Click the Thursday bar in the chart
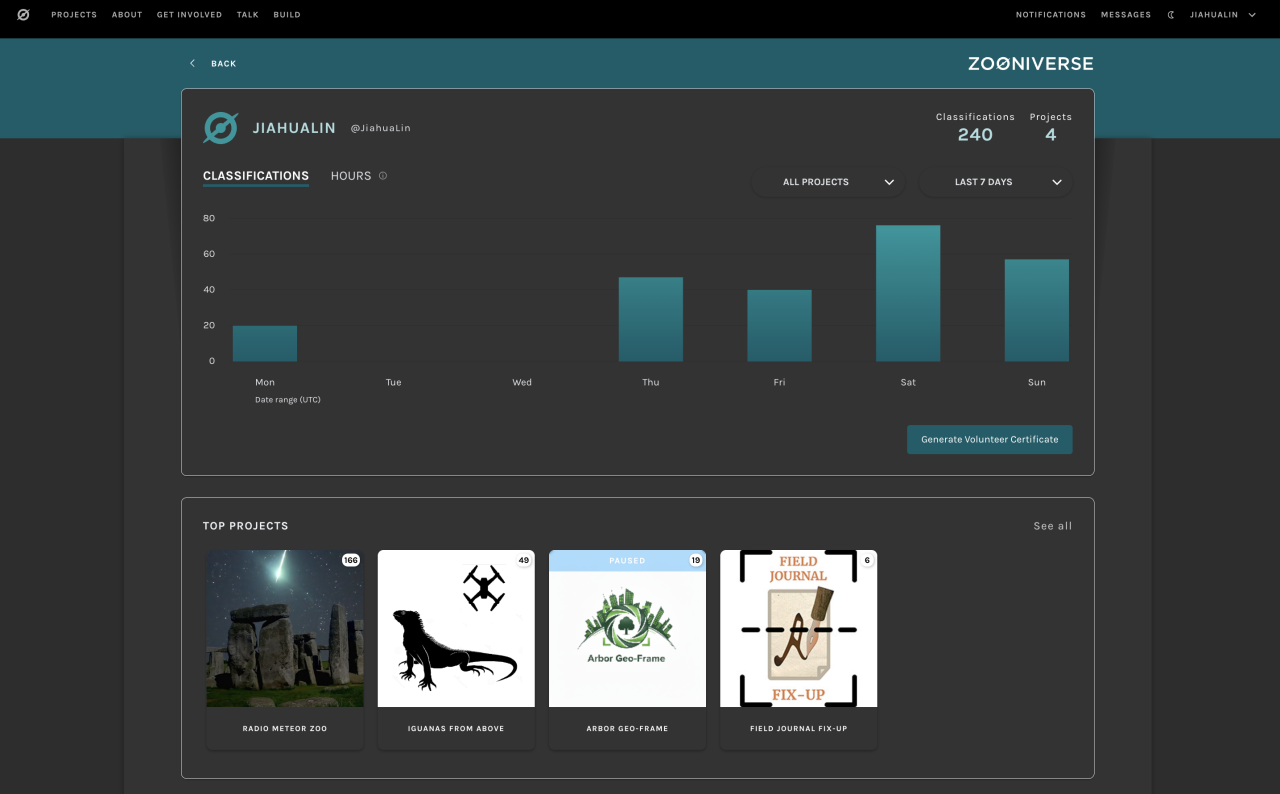Screen dimensions: 1280x794 coord(651,320)
